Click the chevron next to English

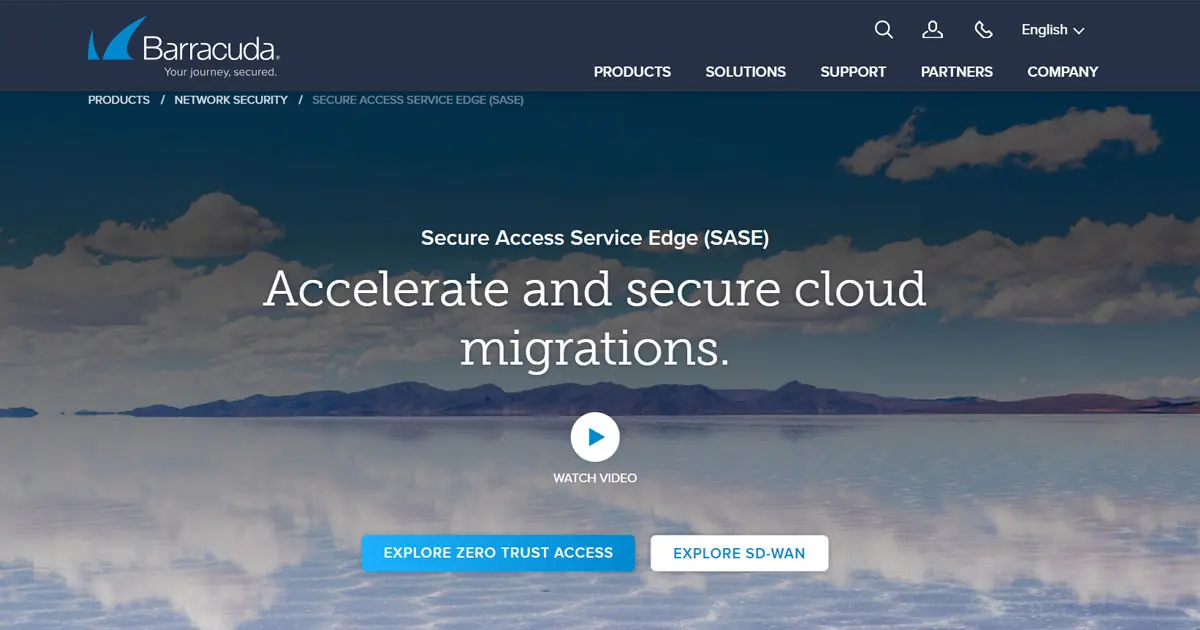tap(1079, 31)
